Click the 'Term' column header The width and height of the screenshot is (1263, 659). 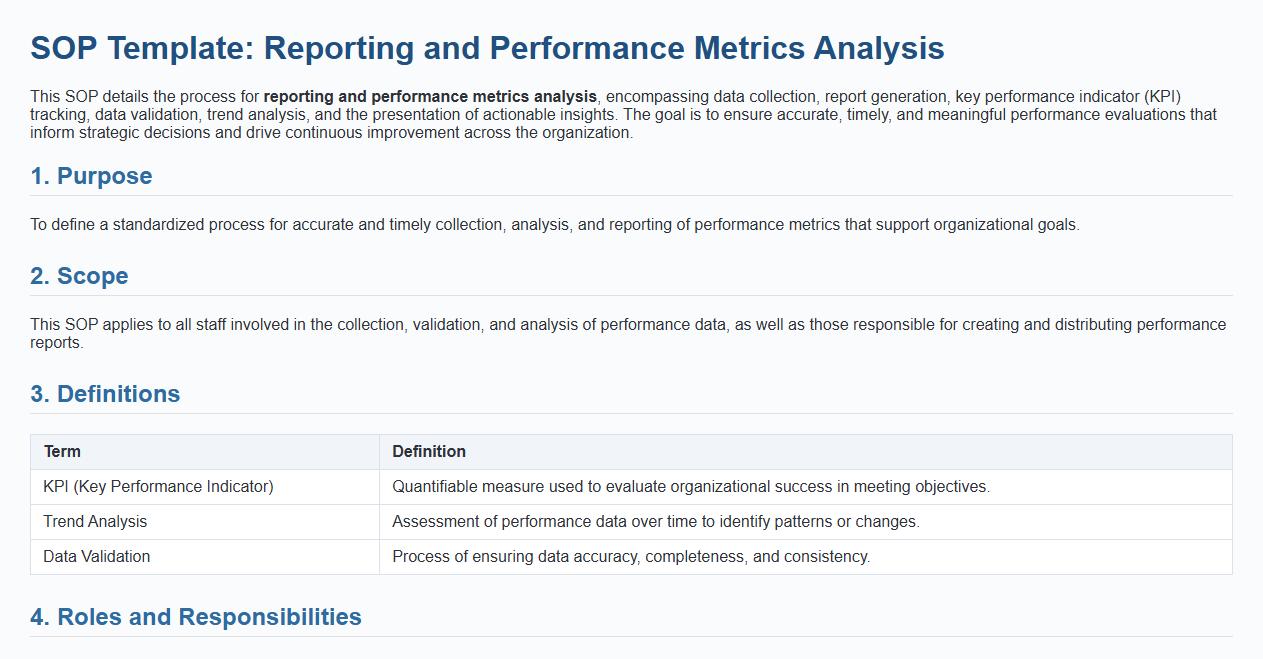(x=62, y=452)
